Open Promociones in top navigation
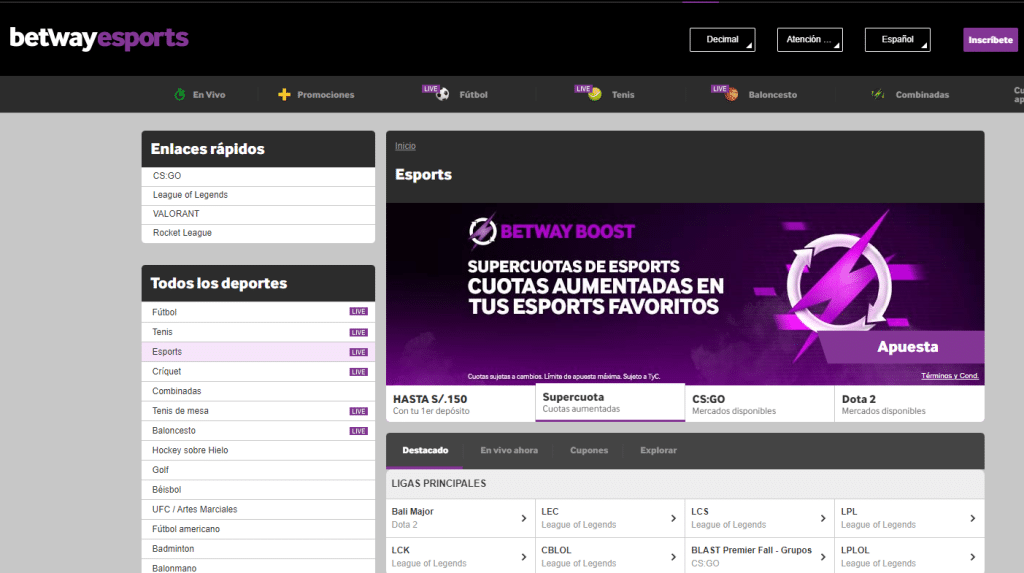Viewport: 1024px width, 573px height. (316, 94)
